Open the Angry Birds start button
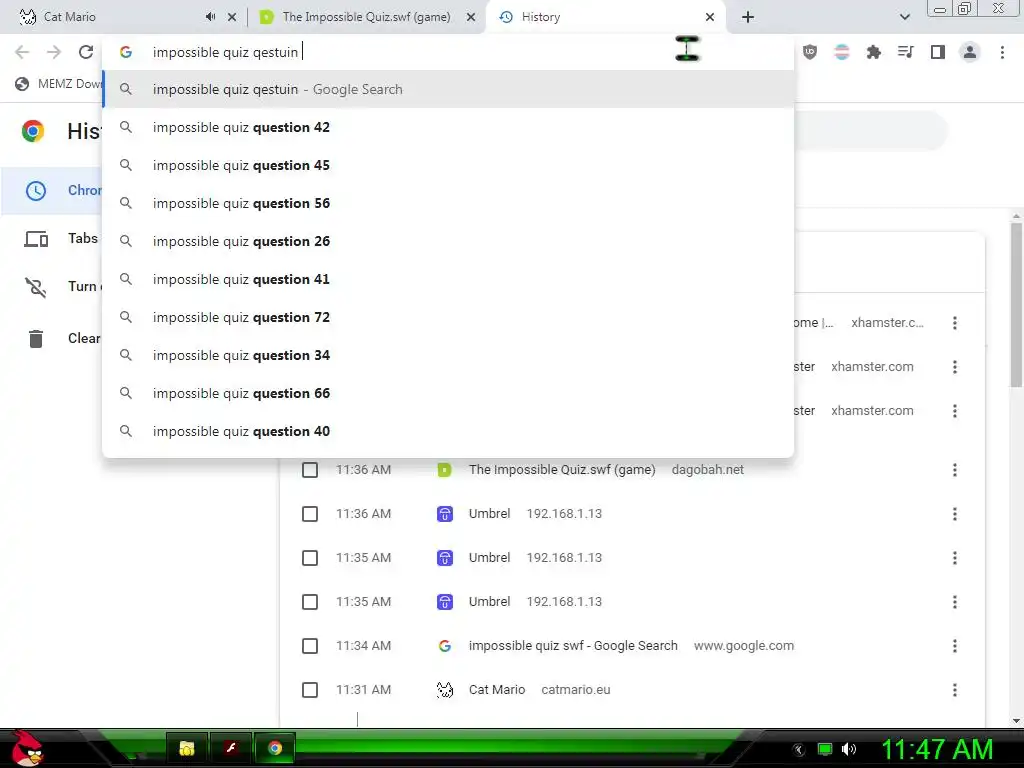The width and height of the screenshot is (1024, 768). tap(26, 748)
